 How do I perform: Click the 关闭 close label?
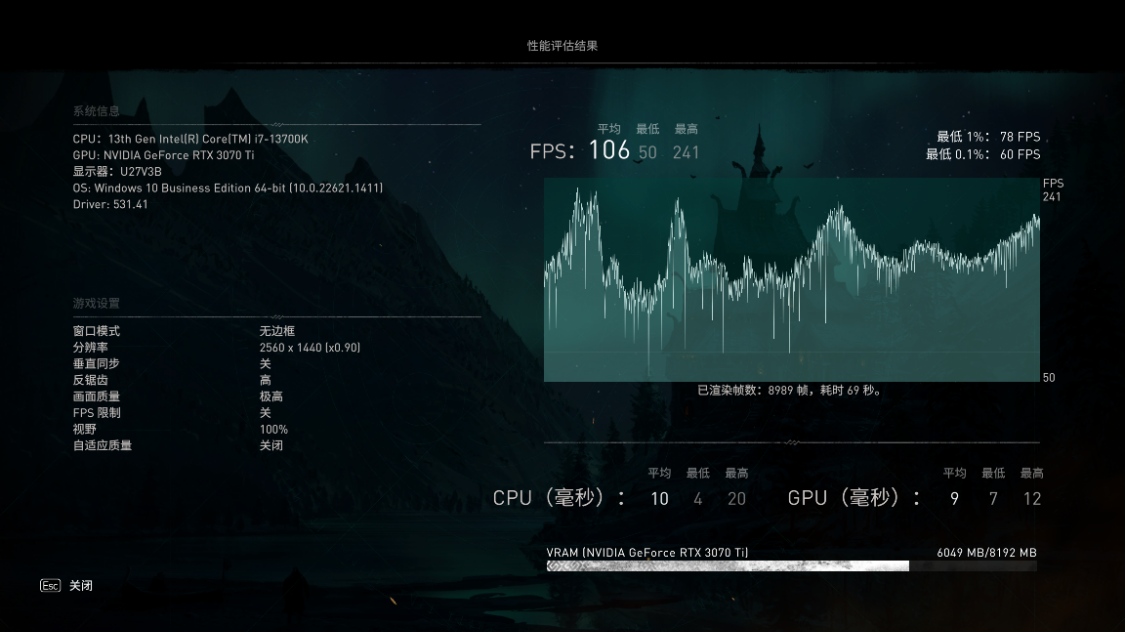80,585
